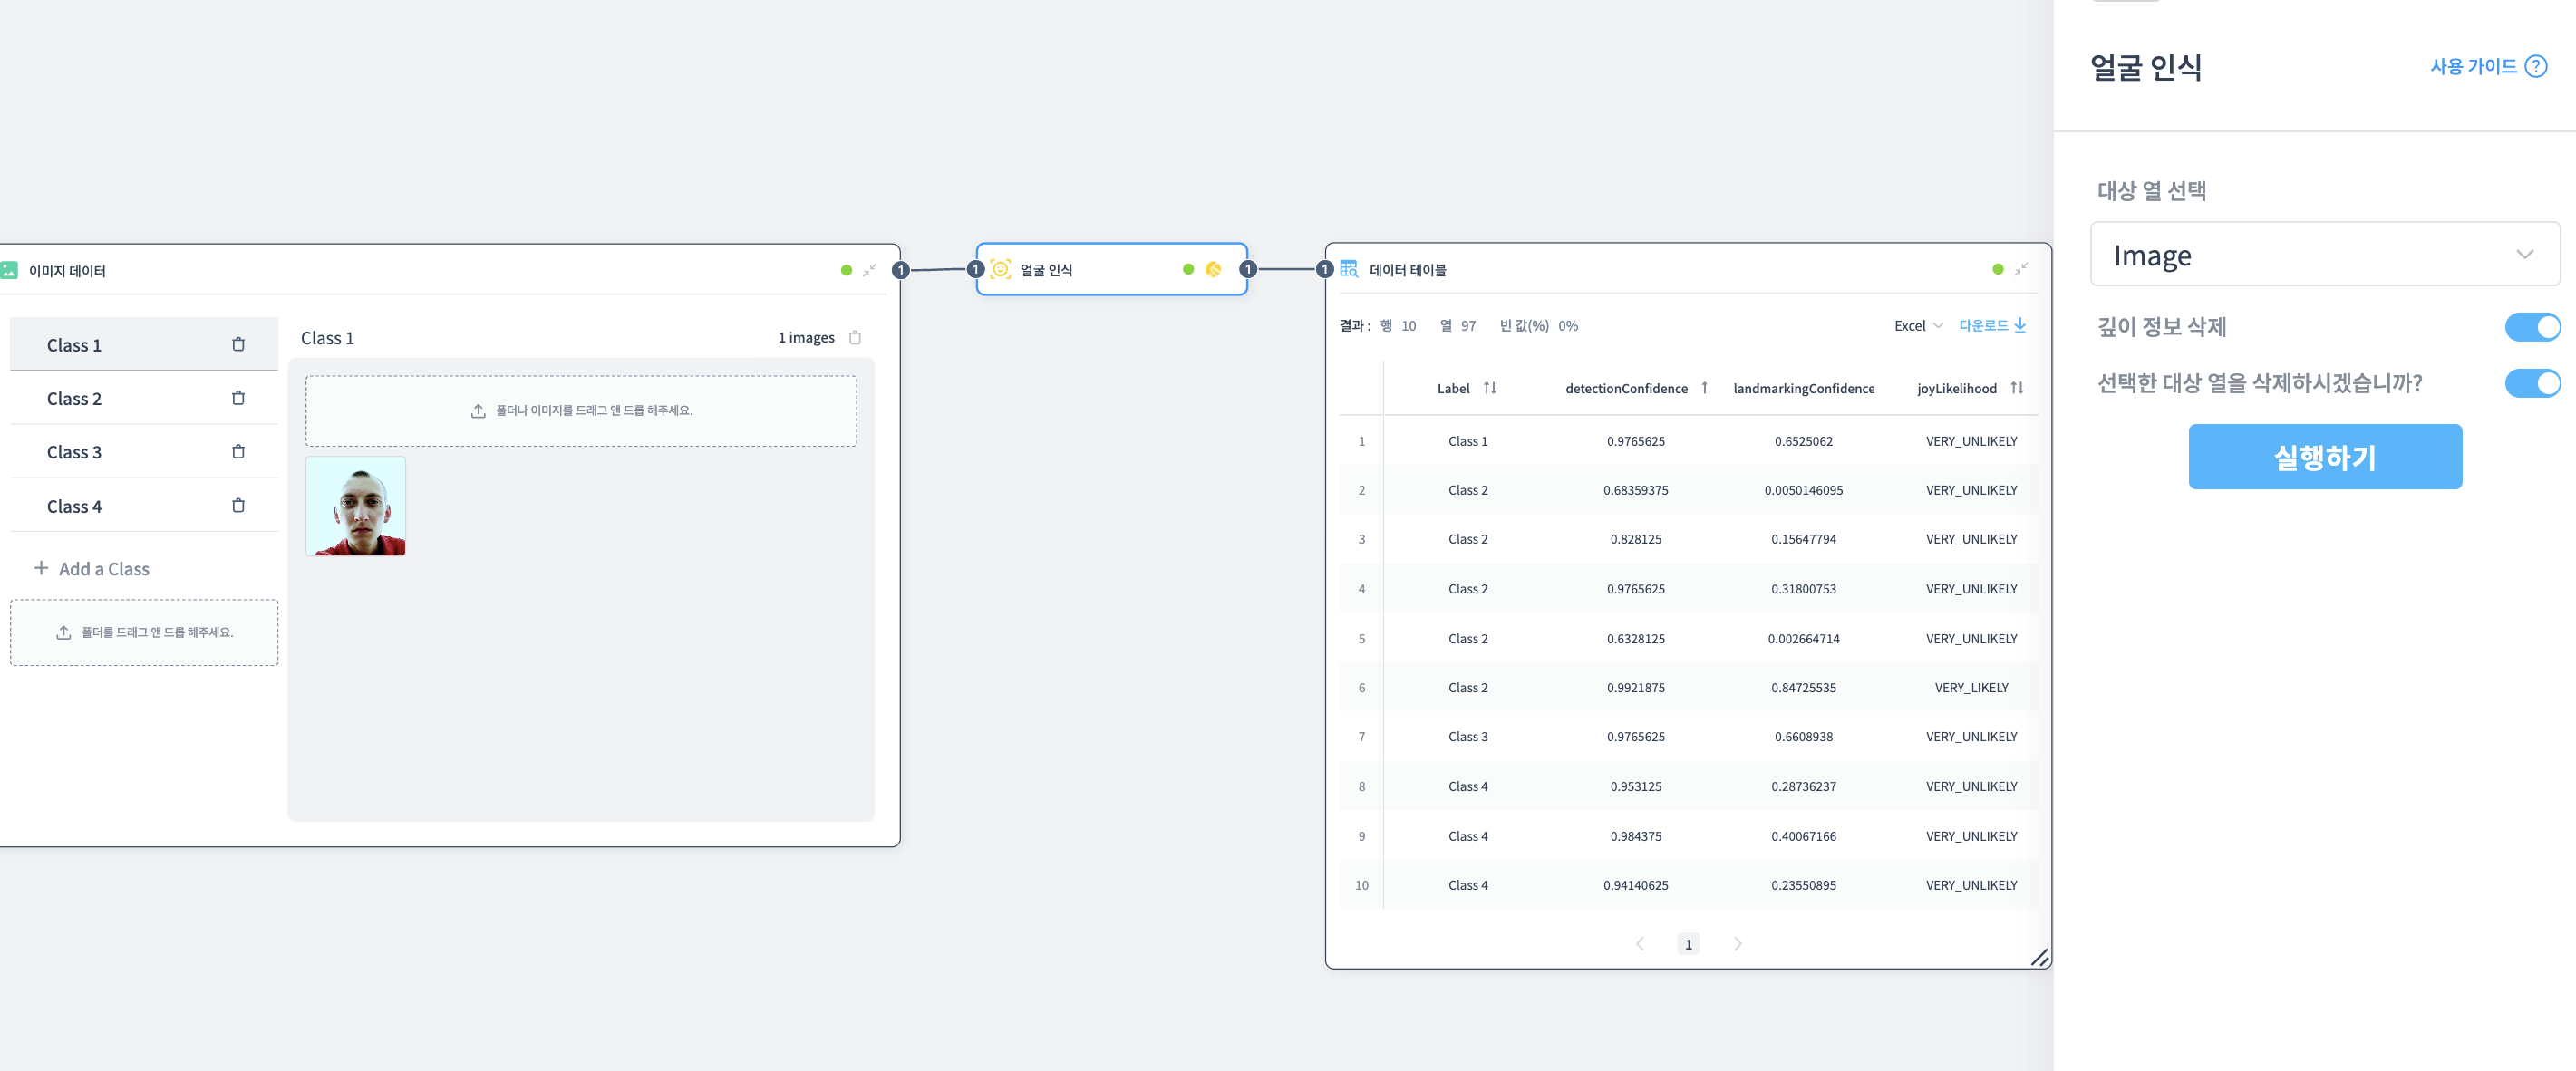Open the Excel format dropdown
2576x1071 pixels.
point(1917,326)
